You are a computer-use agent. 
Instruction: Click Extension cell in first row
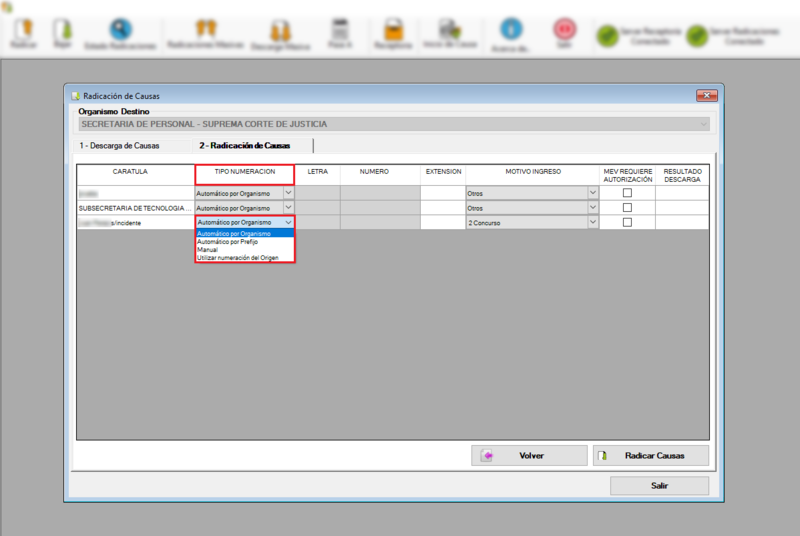(x=443, y=193)
